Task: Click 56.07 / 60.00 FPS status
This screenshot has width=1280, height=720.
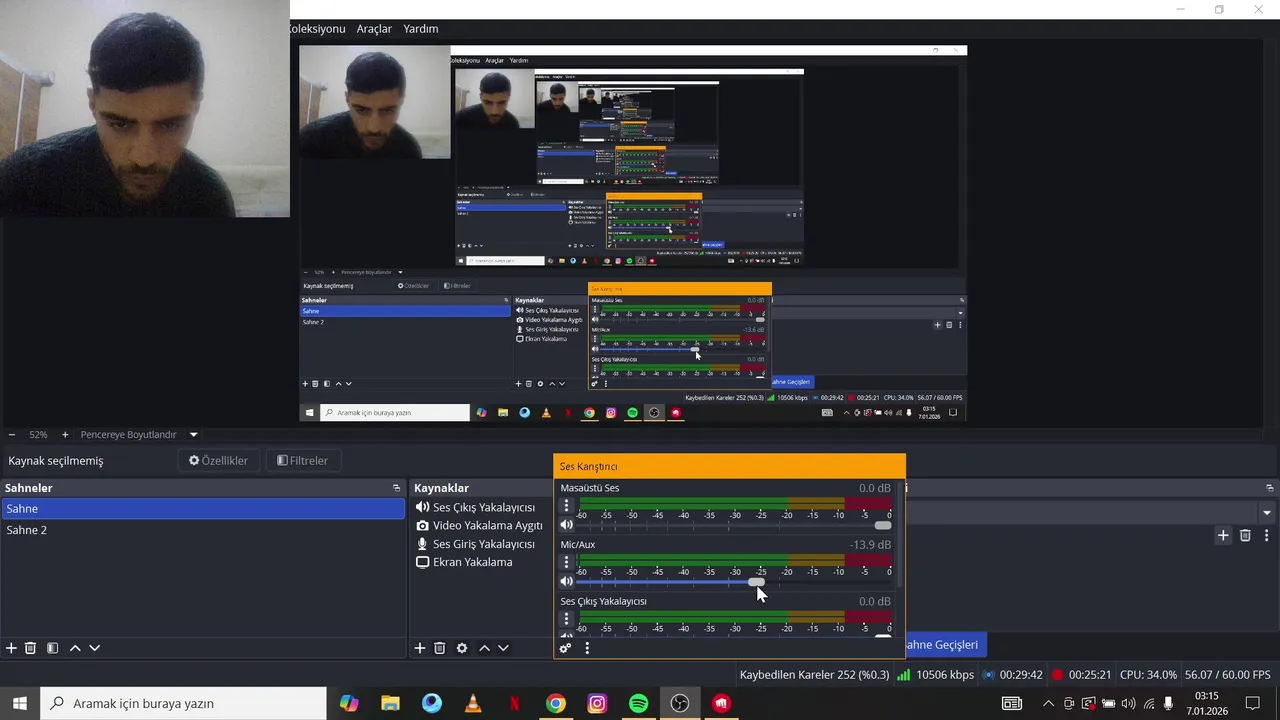Action: pyautogui.click(x=1227, y=675)
